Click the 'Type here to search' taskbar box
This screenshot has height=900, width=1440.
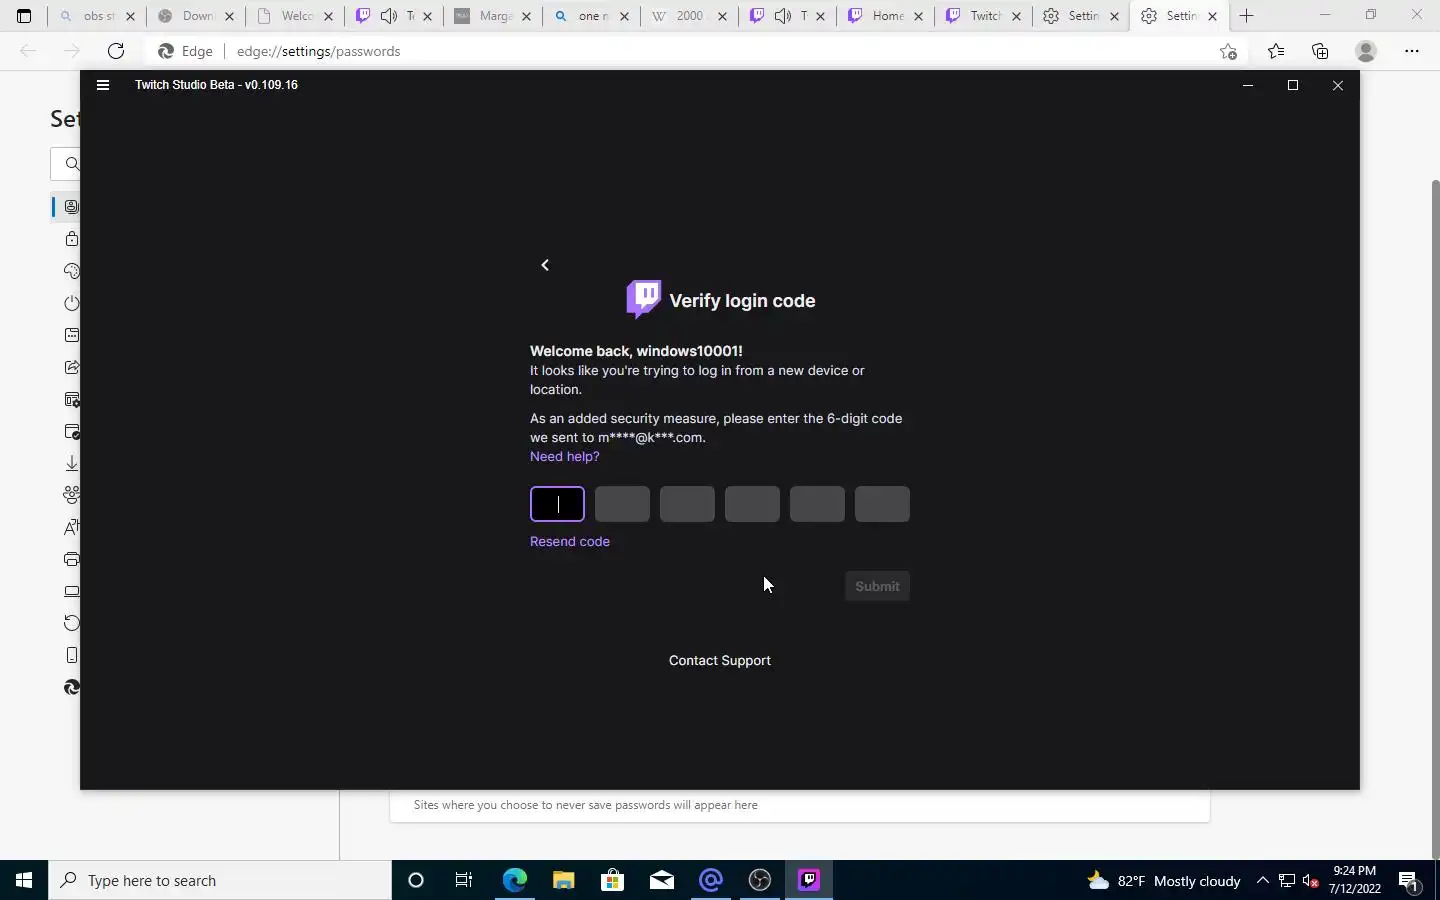220,880
